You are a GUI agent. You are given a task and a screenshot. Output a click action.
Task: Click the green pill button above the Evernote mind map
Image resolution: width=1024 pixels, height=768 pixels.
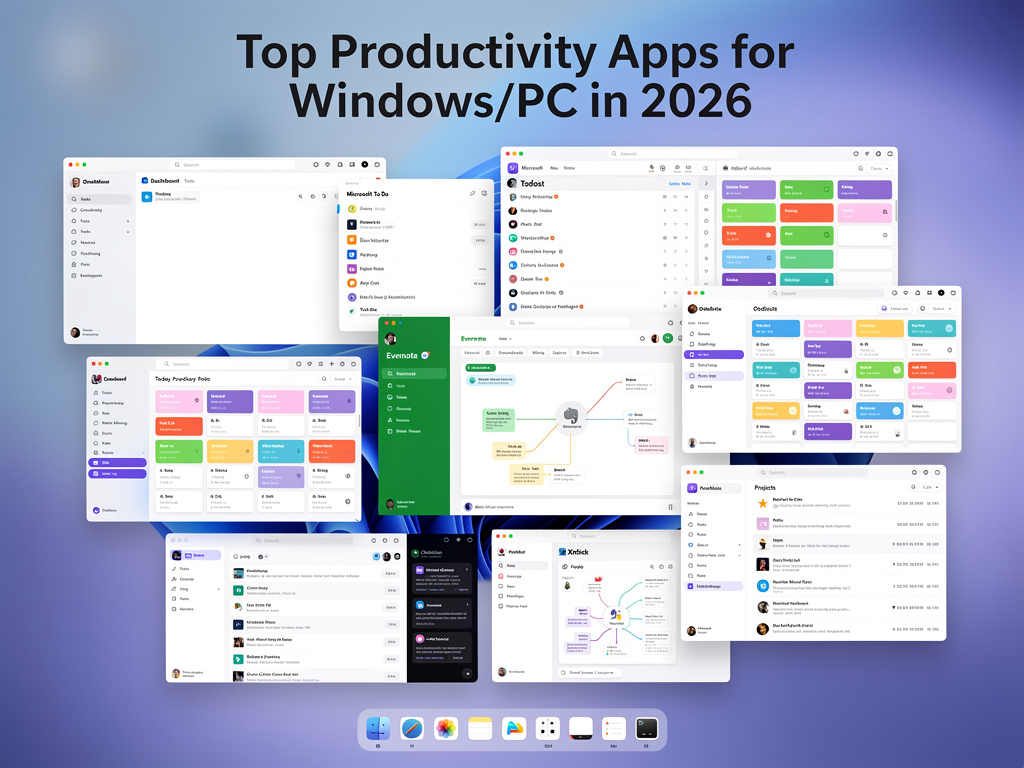tap(480, 368)
